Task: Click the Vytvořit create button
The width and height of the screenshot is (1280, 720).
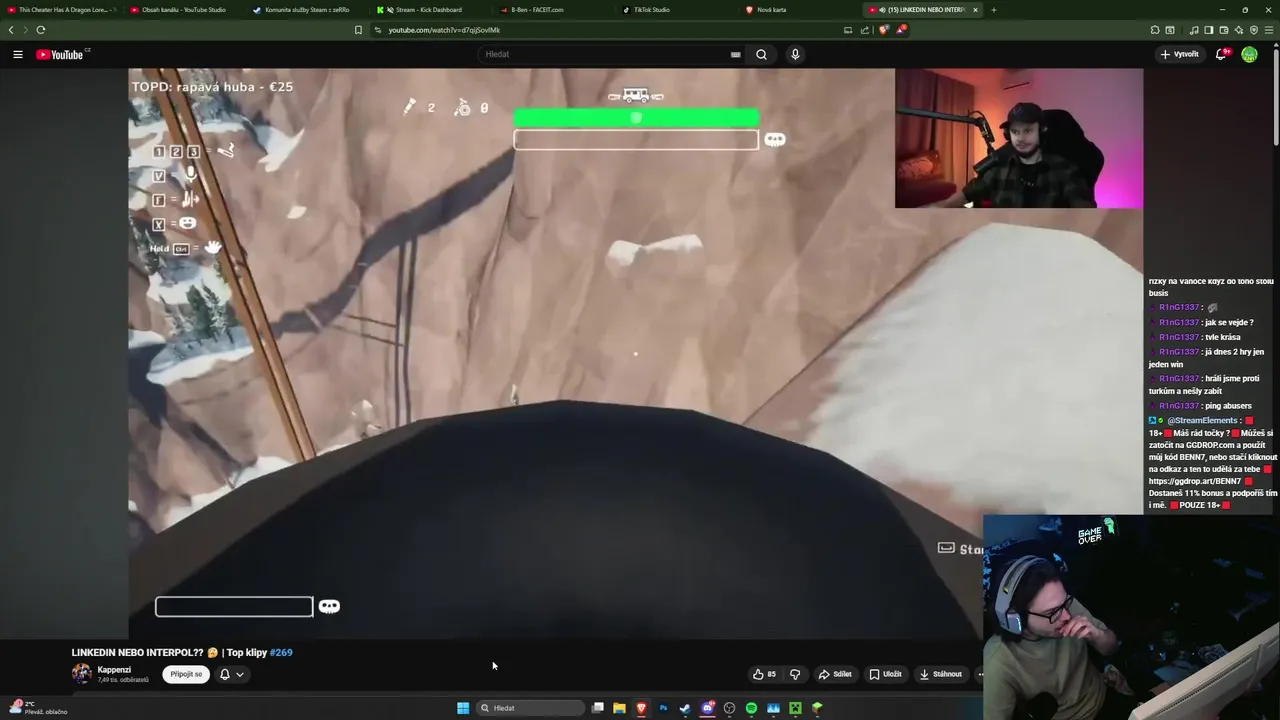Action: [1179, 54]
